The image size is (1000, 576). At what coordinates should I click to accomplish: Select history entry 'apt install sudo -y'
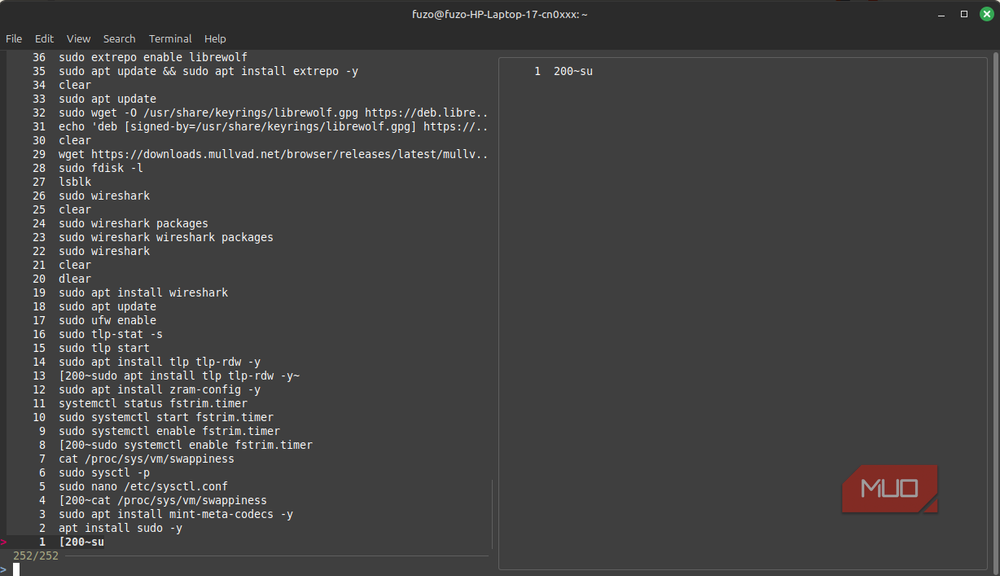coord(121,528)
